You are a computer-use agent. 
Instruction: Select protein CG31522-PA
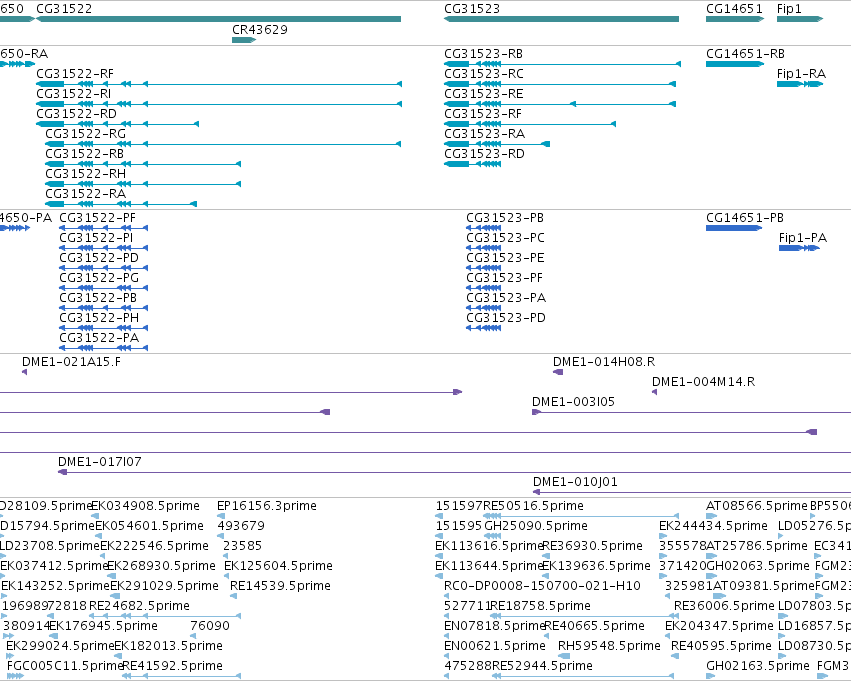pyautogui.click(x=103, y=348)
